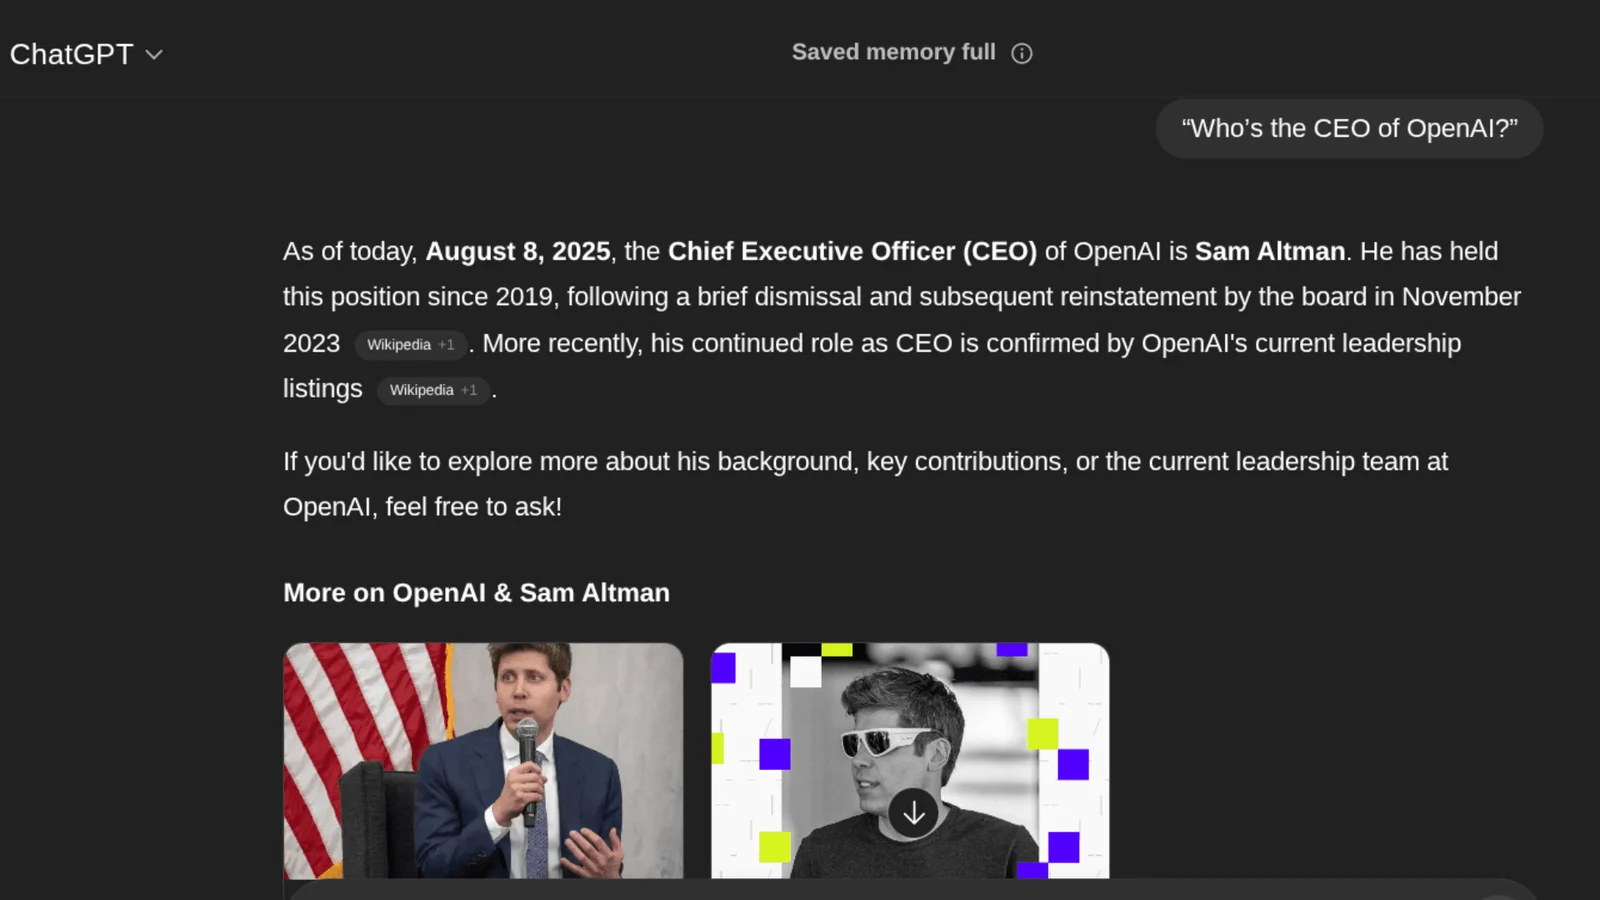Expand the second Wikipedia citation chip

[x=433, y=390]
